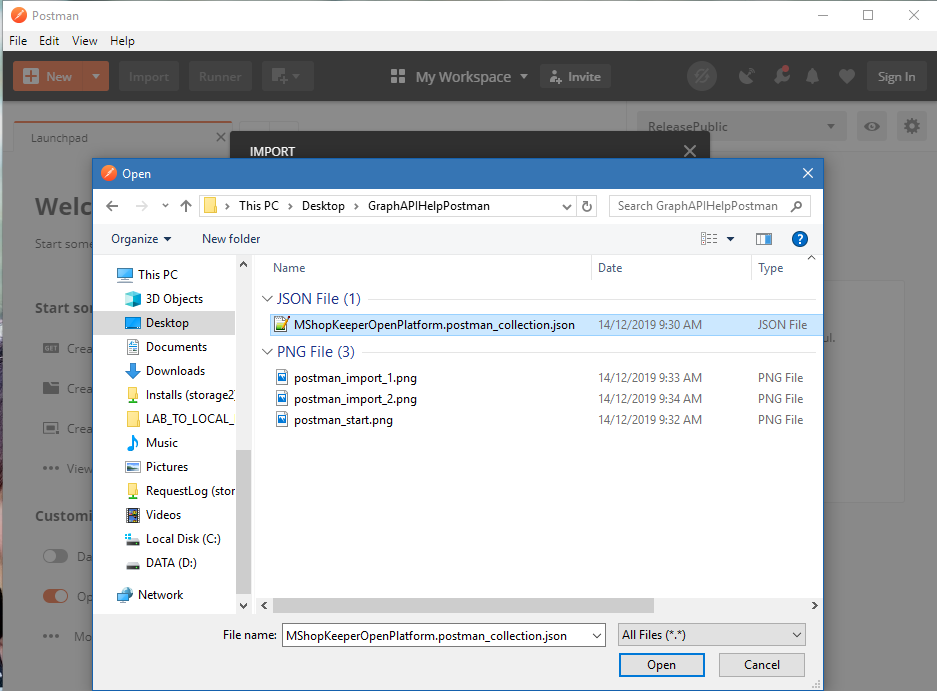
Task: Select MShopKeeperOpenPlatform.postman_collection.json file
Action: [x=546, y=325]
